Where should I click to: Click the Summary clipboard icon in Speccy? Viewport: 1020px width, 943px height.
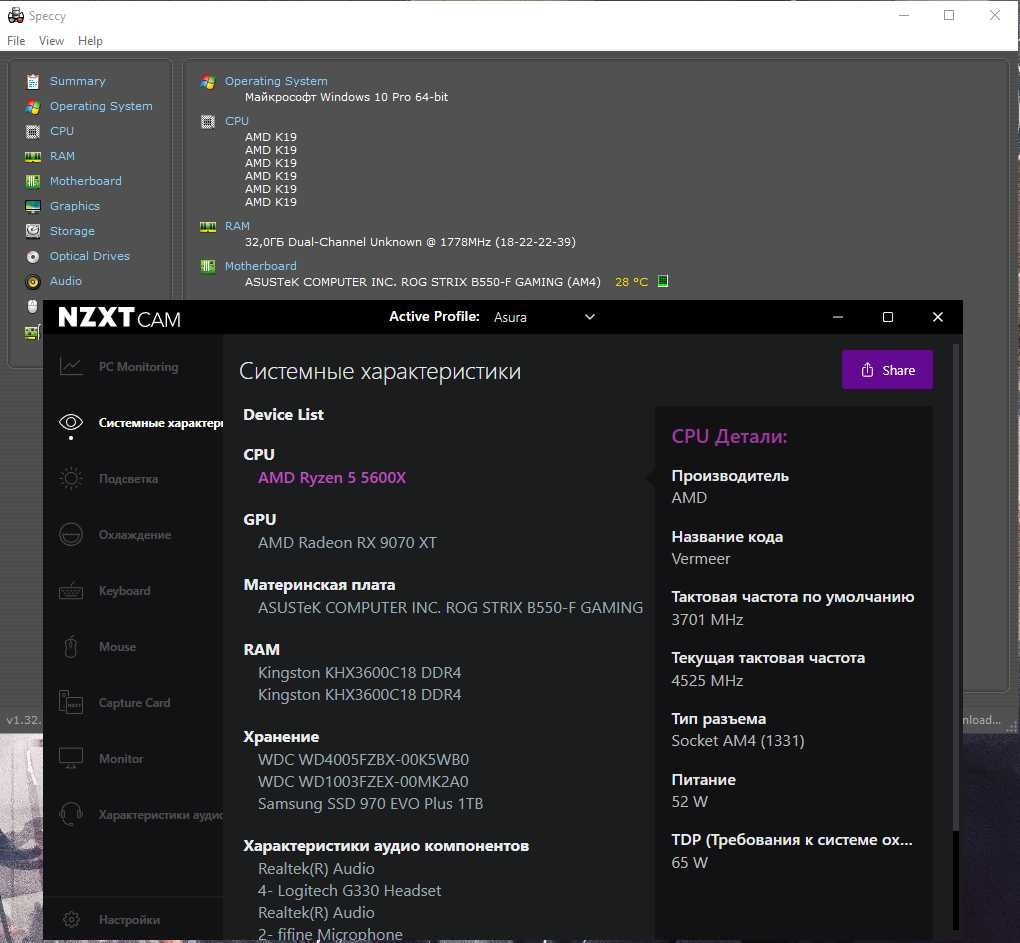33,81
